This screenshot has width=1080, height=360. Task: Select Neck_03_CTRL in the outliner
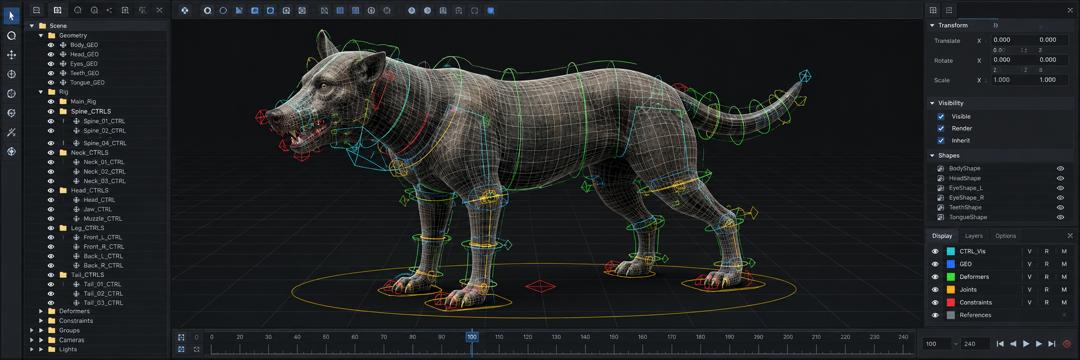(x=104, y=181)
